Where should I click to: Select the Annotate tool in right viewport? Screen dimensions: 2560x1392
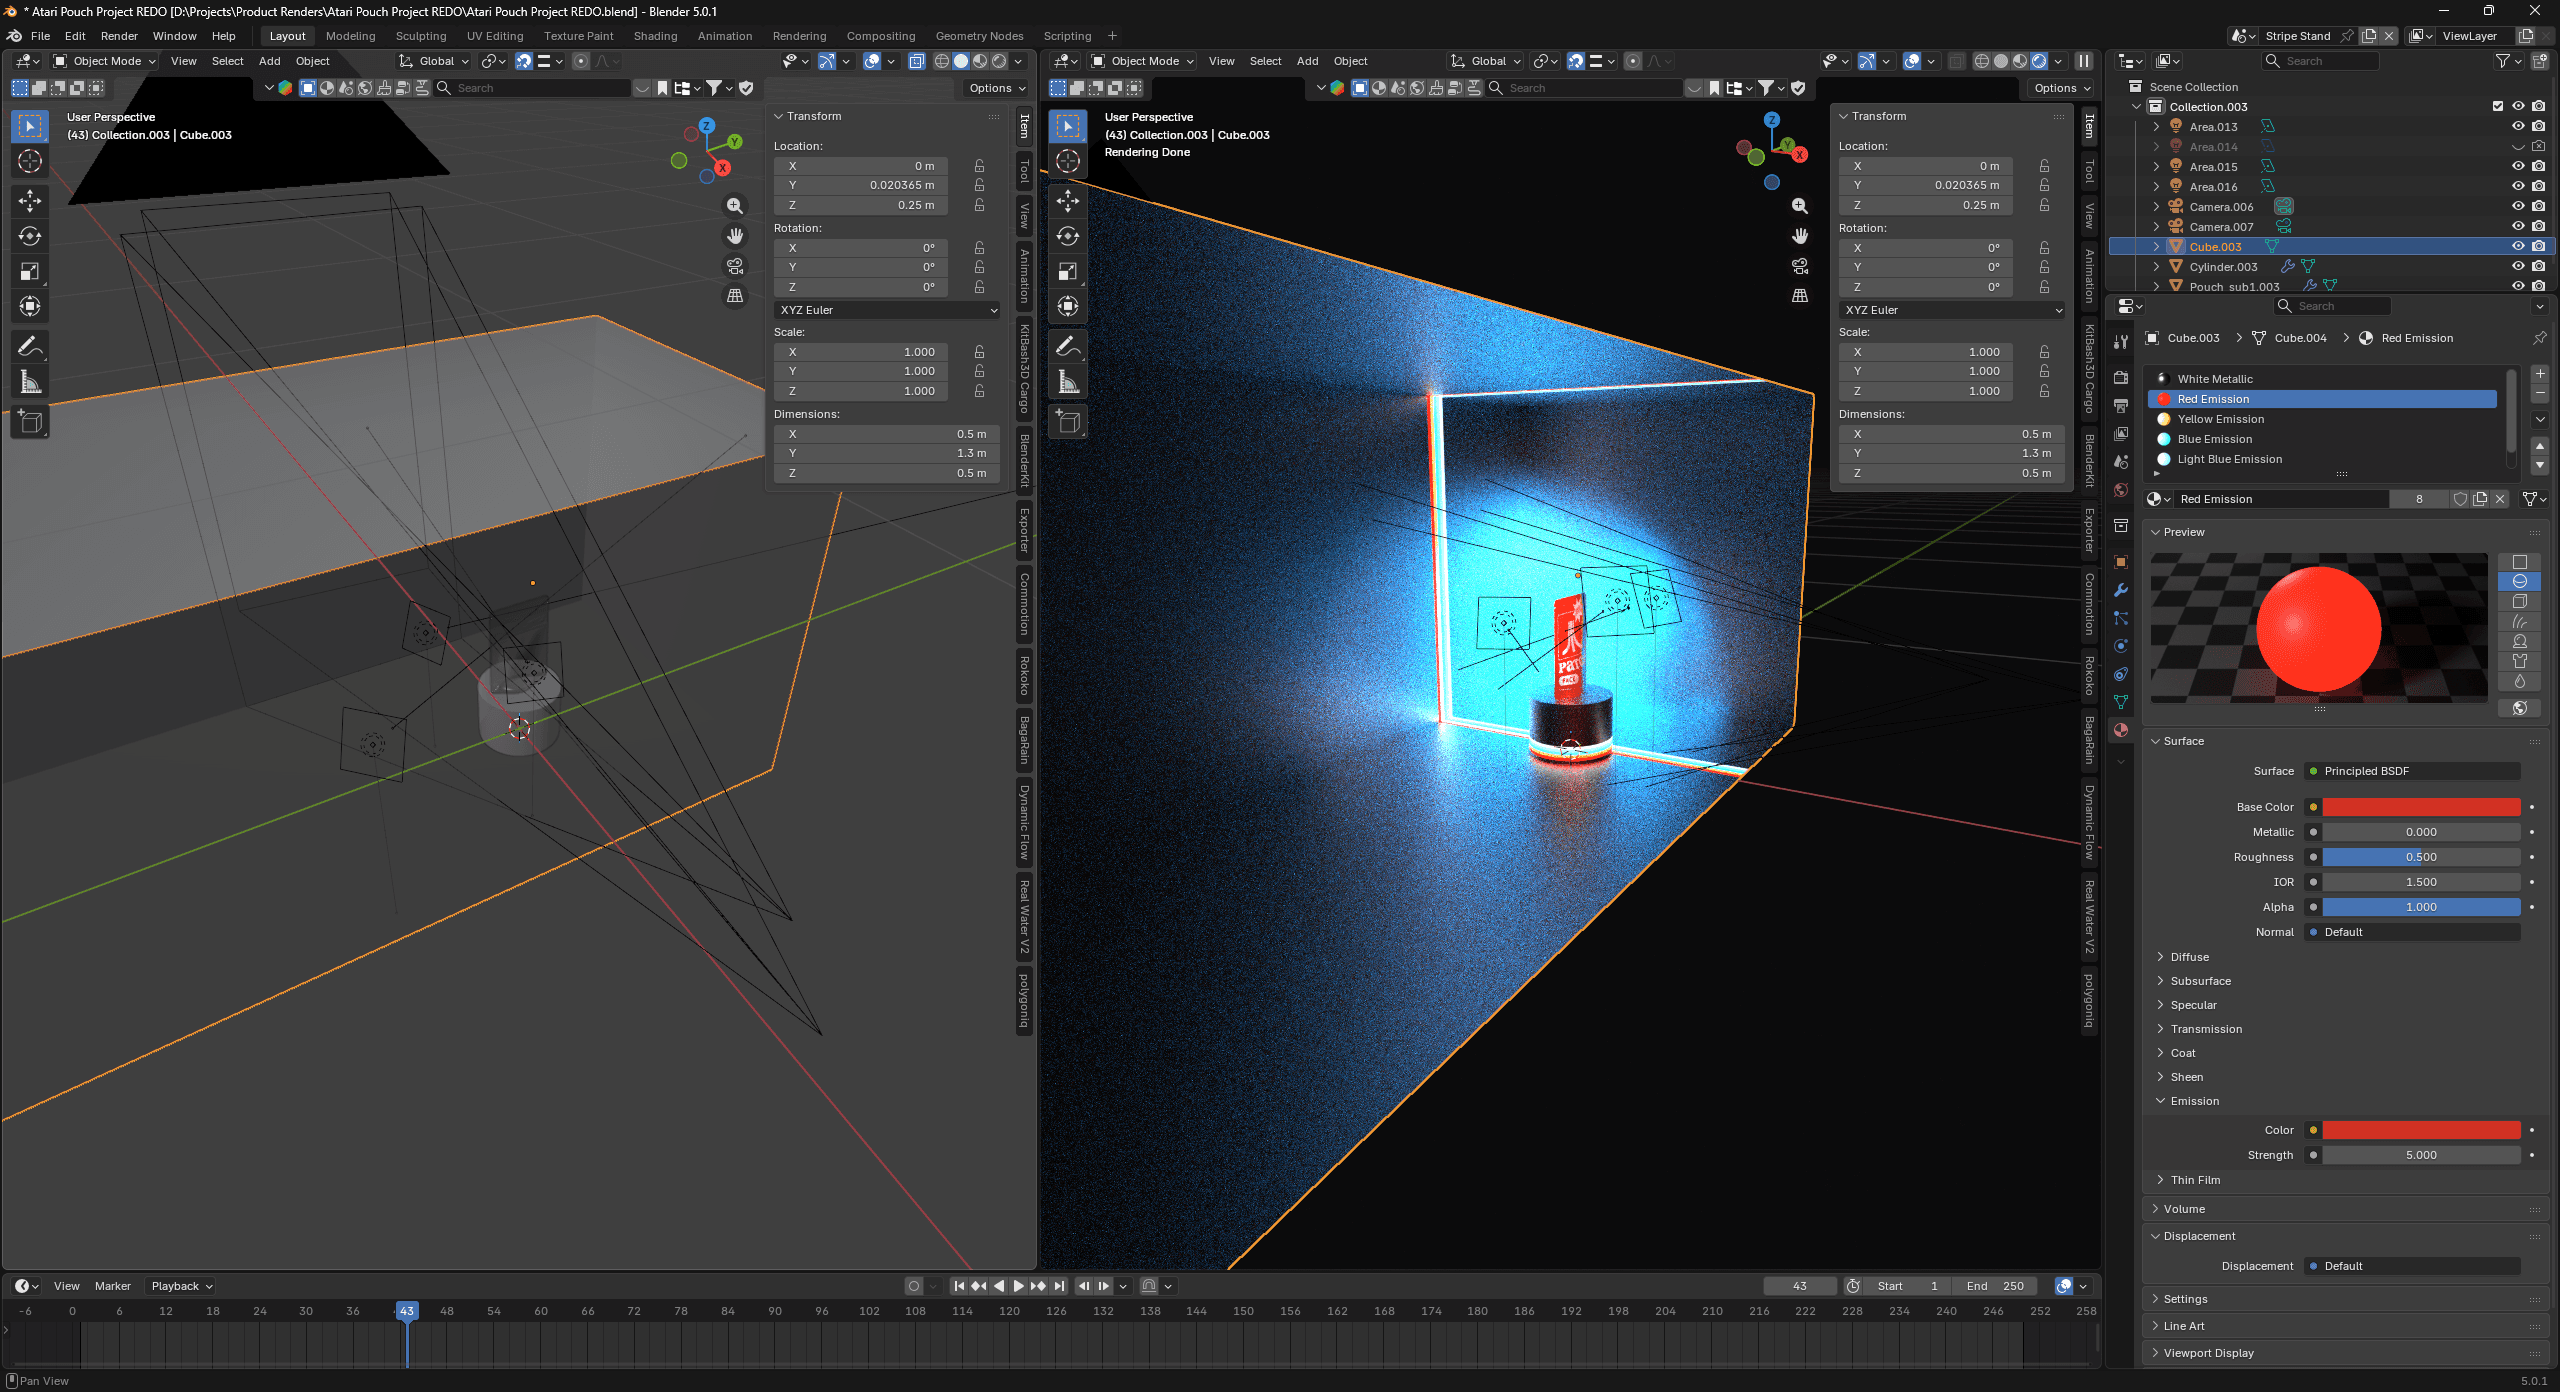[x=1068, y=347]
